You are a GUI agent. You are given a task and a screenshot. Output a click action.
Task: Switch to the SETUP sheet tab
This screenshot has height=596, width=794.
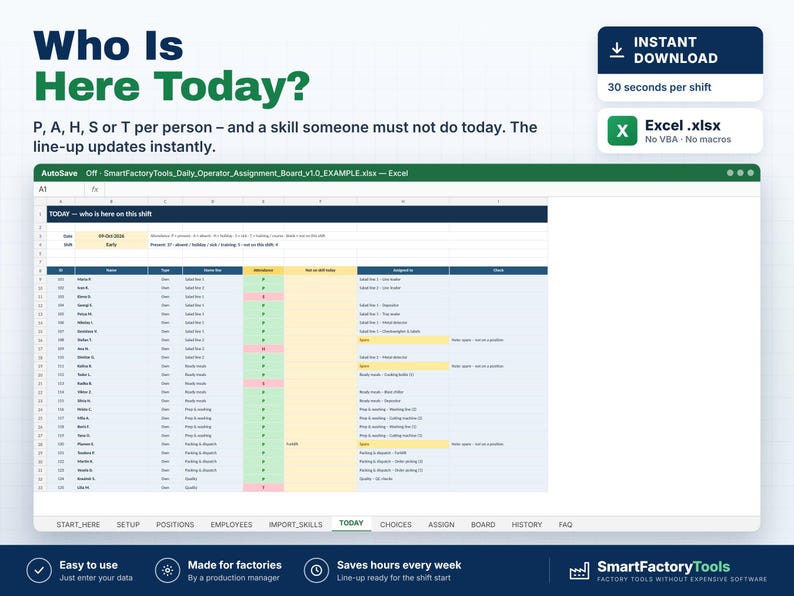pyautogui.click(x=128, y=525)
